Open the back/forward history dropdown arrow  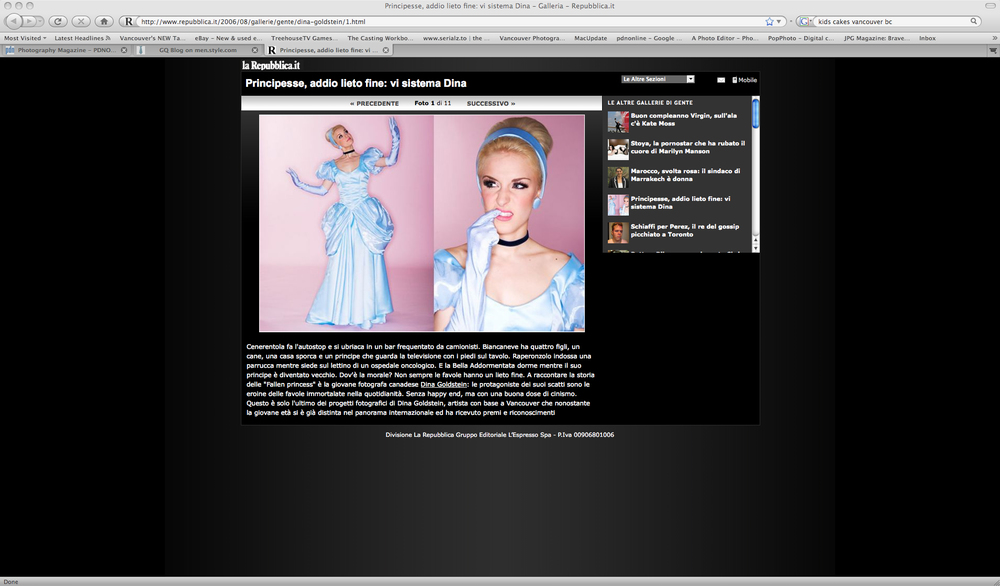click(x=40, y=21)
